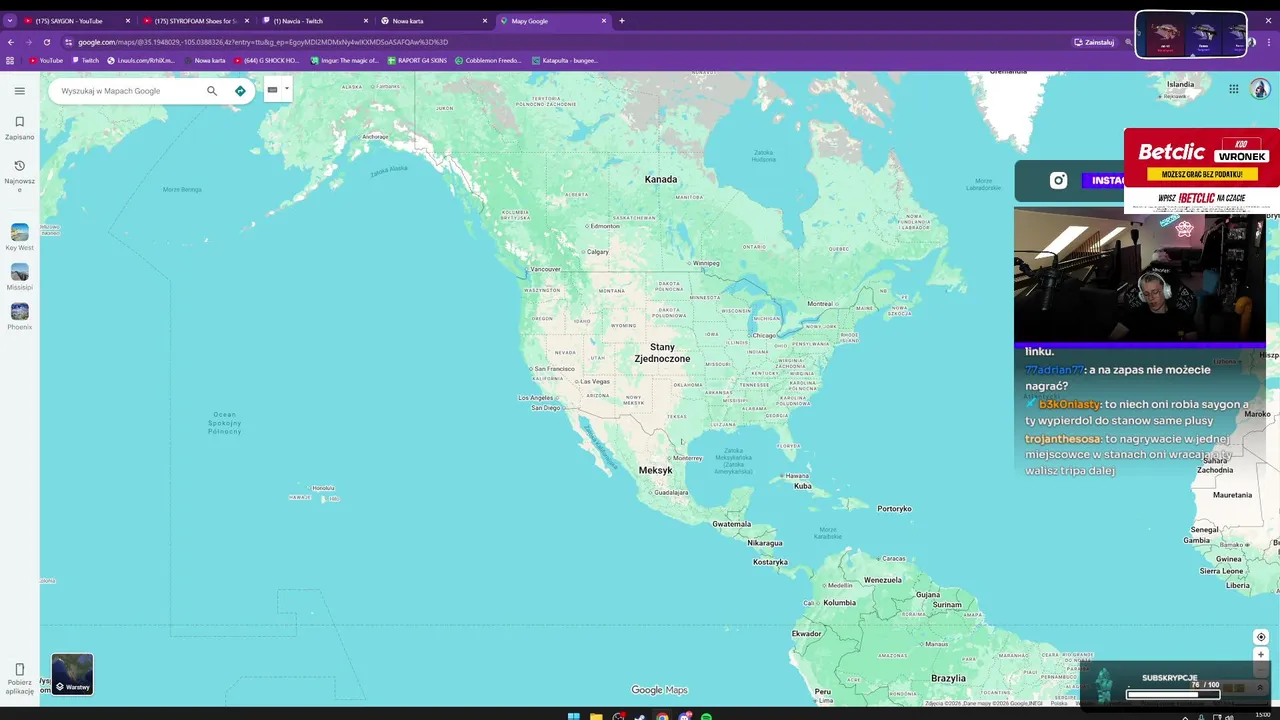The height and width of the screenshot is (720, 1280).
Task: Click the browser forward arrow
Action: pos(29,42)
